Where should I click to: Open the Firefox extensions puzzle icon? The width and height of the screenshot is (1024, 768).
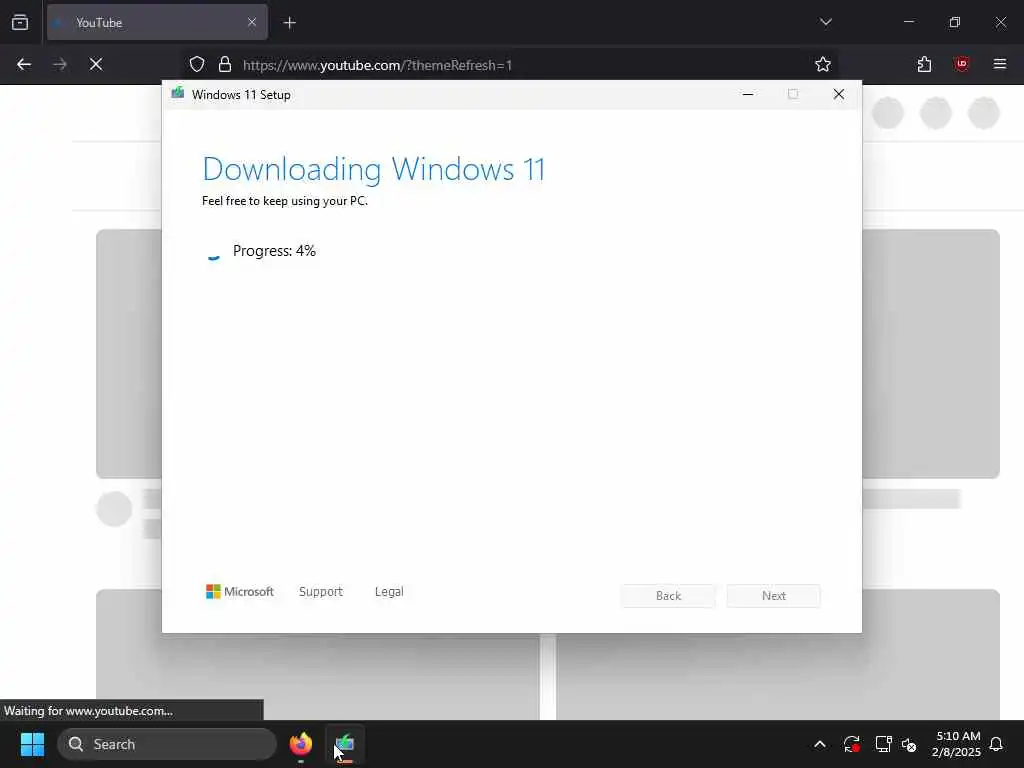(x=924, y=65)
